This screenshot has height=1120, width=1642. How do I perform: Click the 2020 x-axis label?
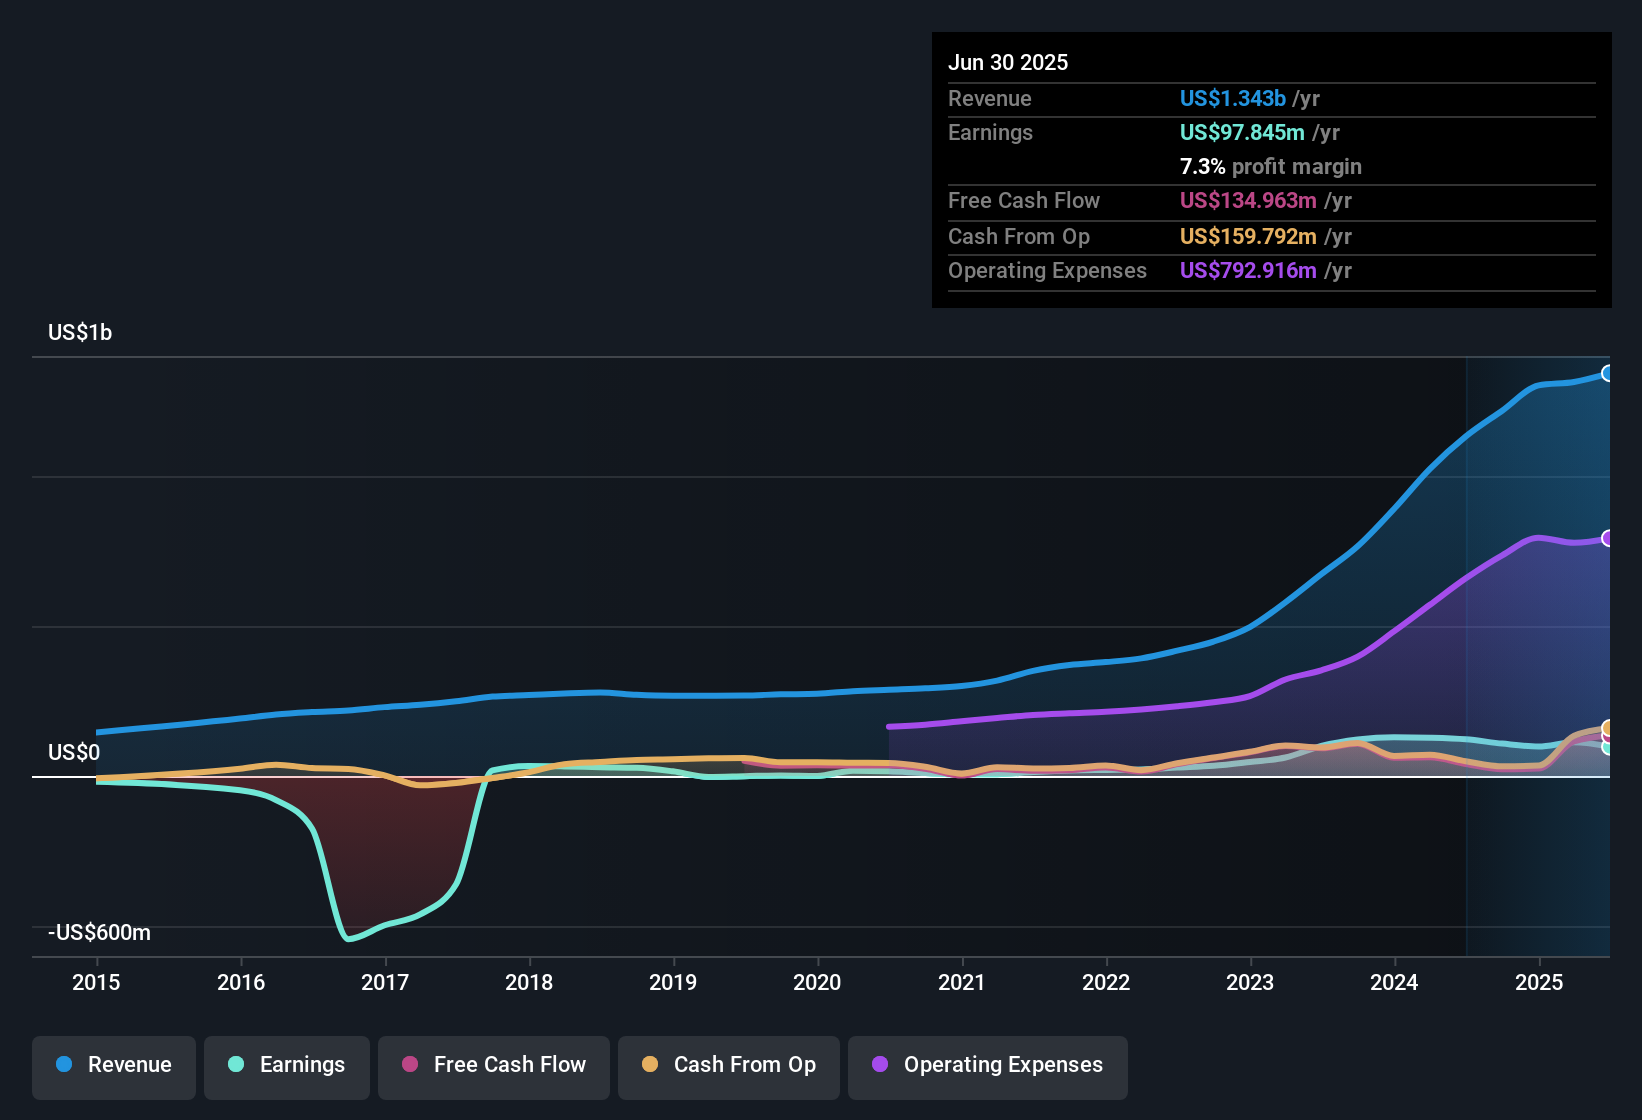tap(817, 982)
